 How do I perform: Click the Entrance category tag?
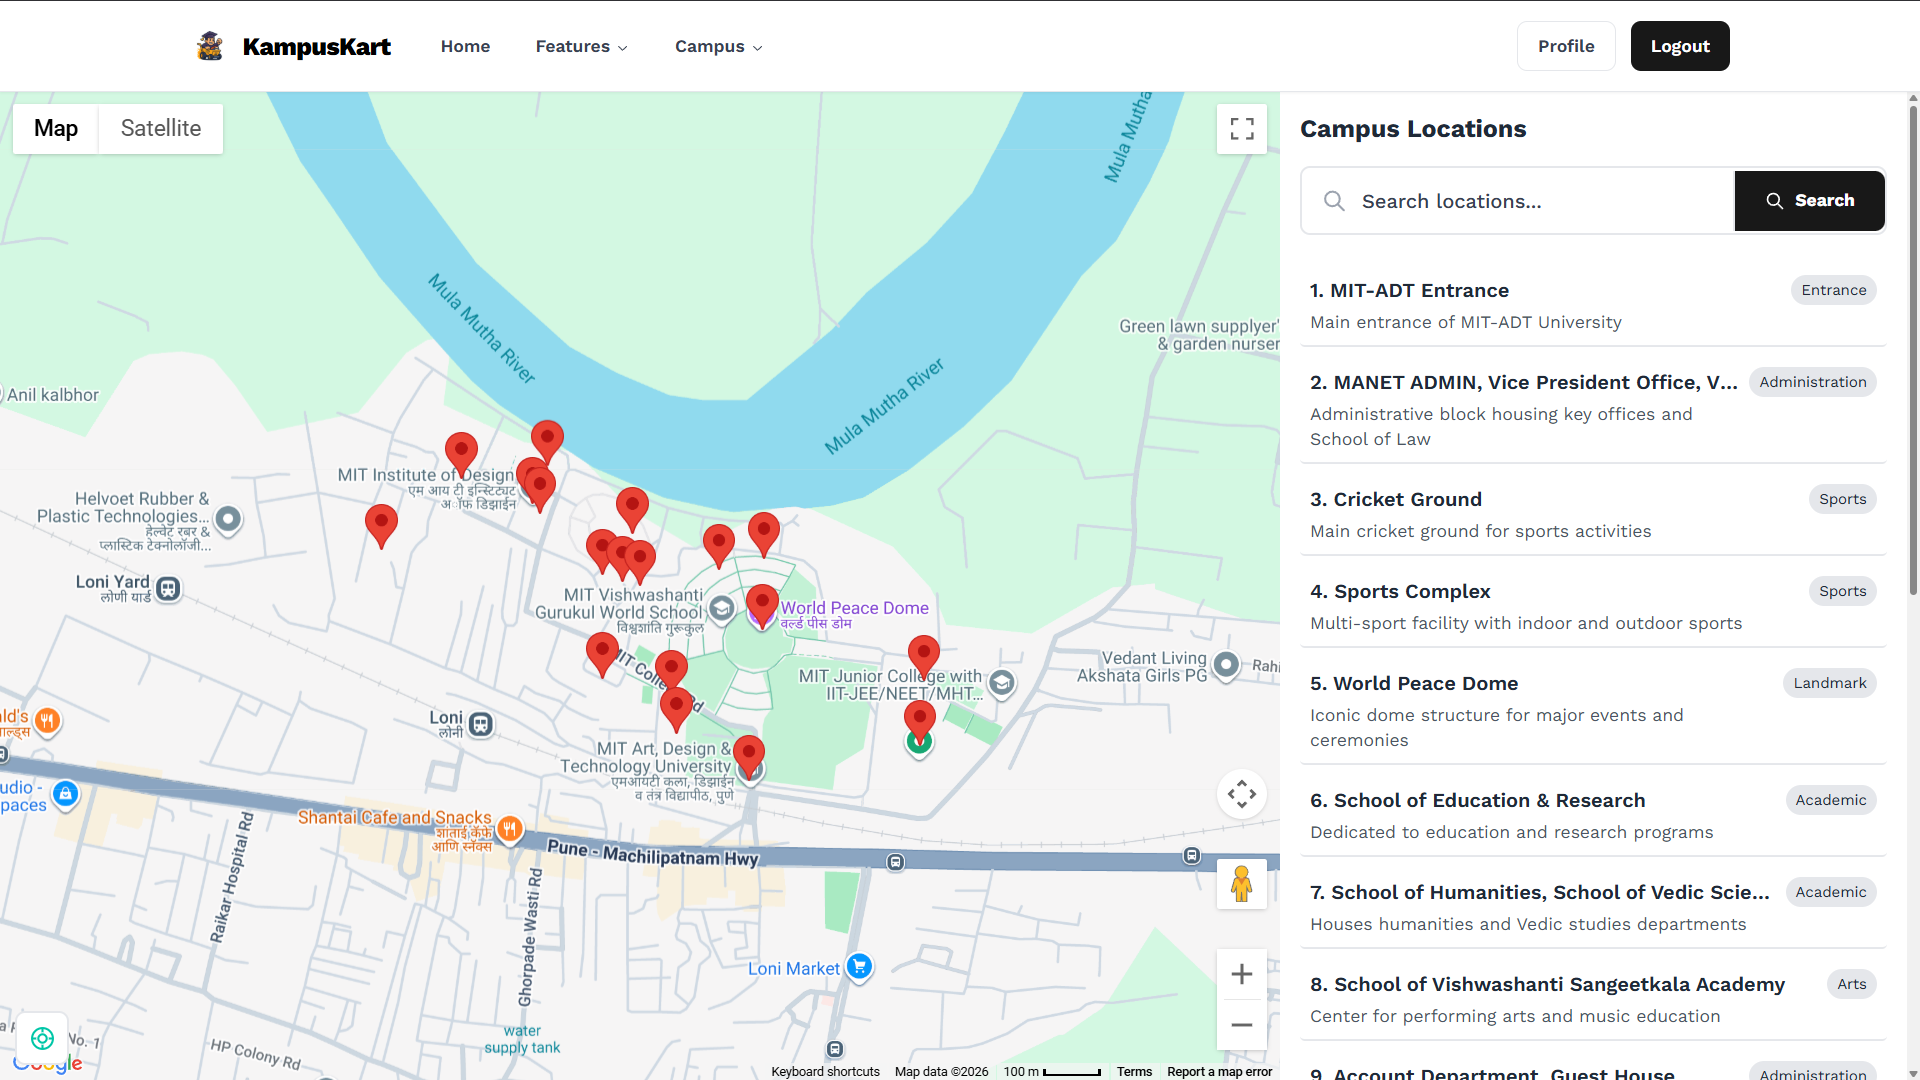click(x=1834, y=290)
